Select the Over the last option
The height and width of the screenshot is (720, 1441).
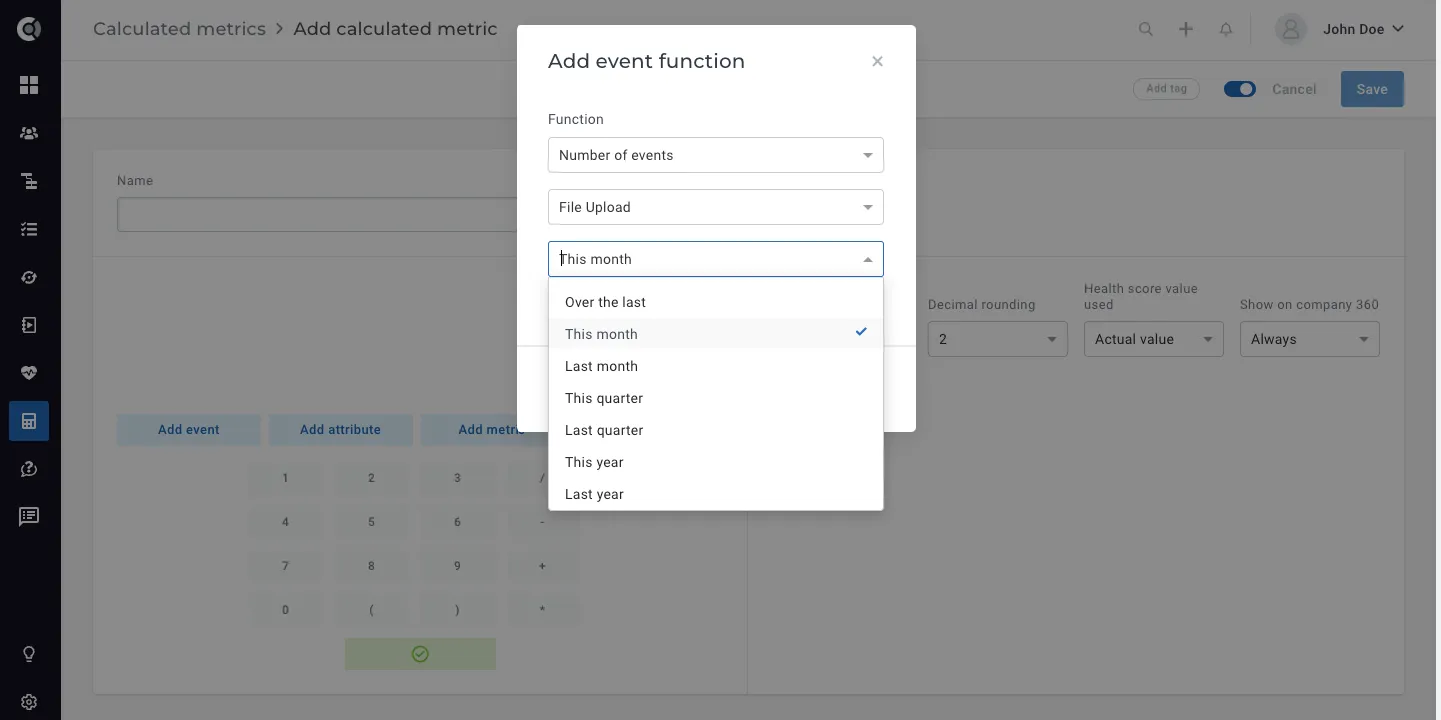pos(716,302)
